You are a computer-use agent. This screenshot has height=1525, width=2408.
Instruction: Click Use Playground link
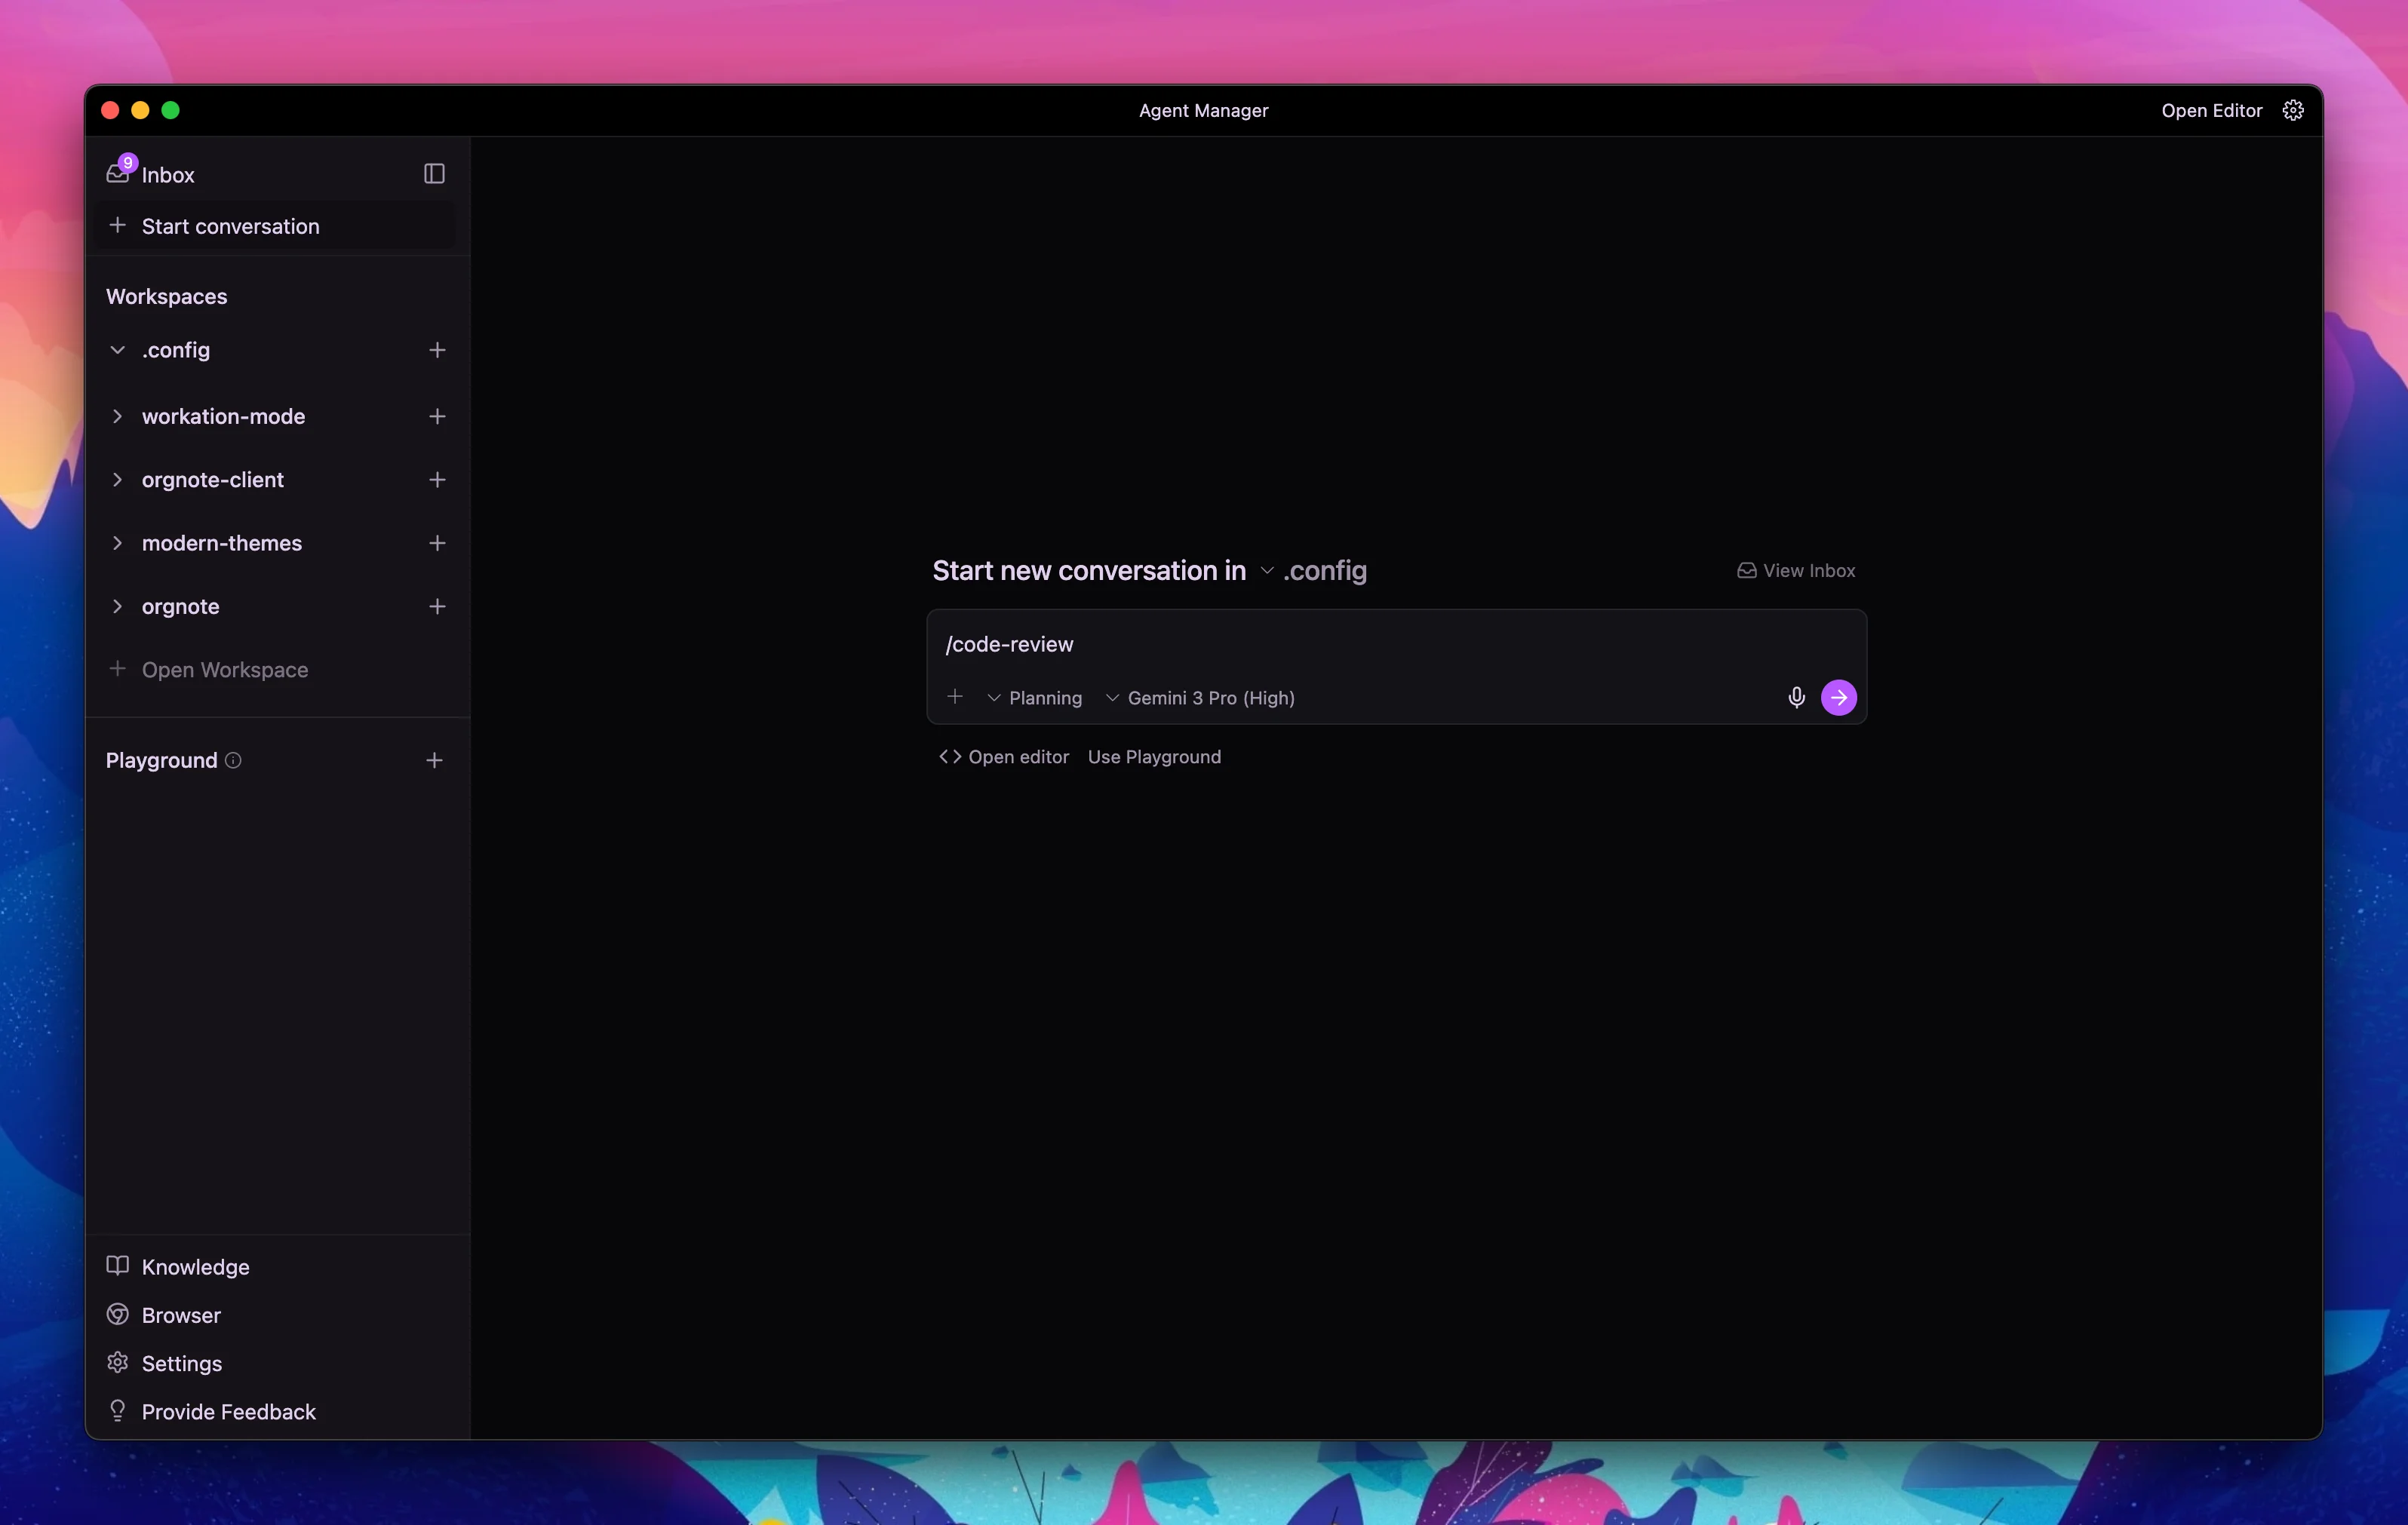pos(1154,757)
